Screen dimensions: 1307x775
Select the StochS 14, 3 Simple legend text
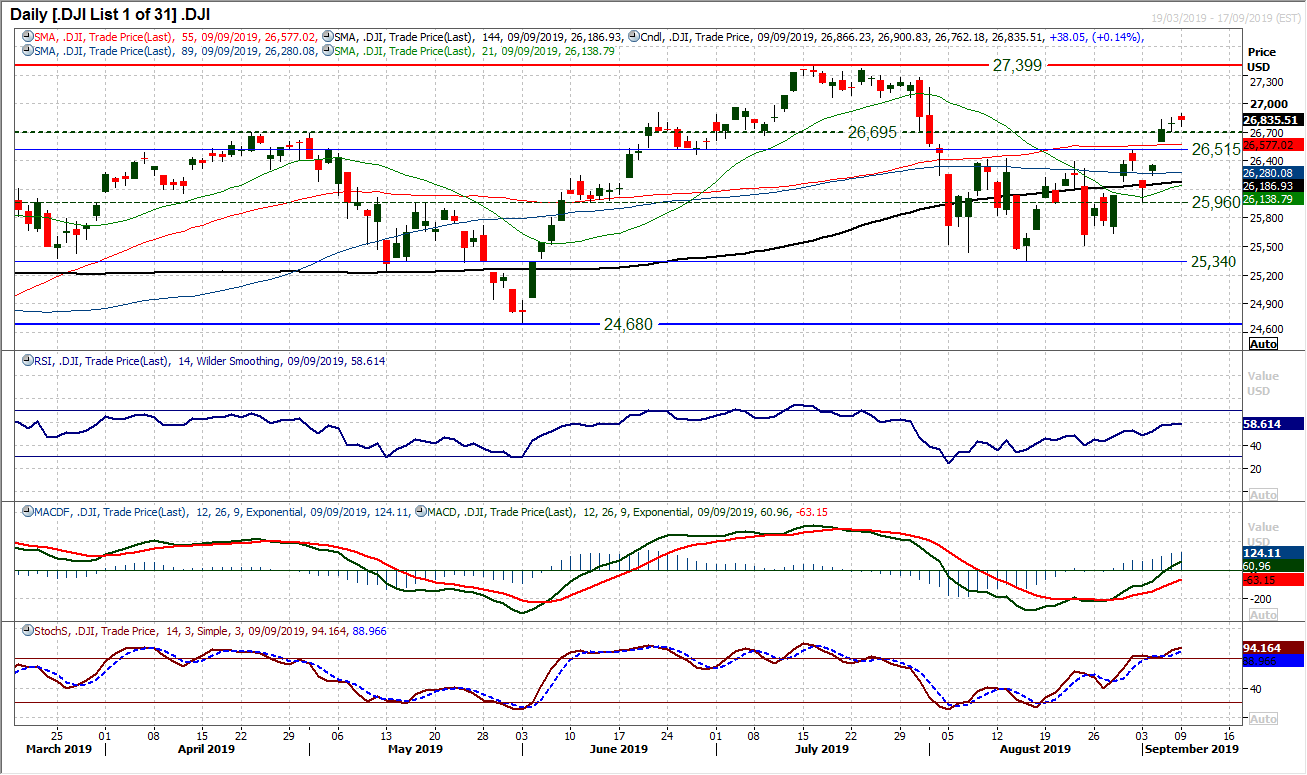(210, 631)
